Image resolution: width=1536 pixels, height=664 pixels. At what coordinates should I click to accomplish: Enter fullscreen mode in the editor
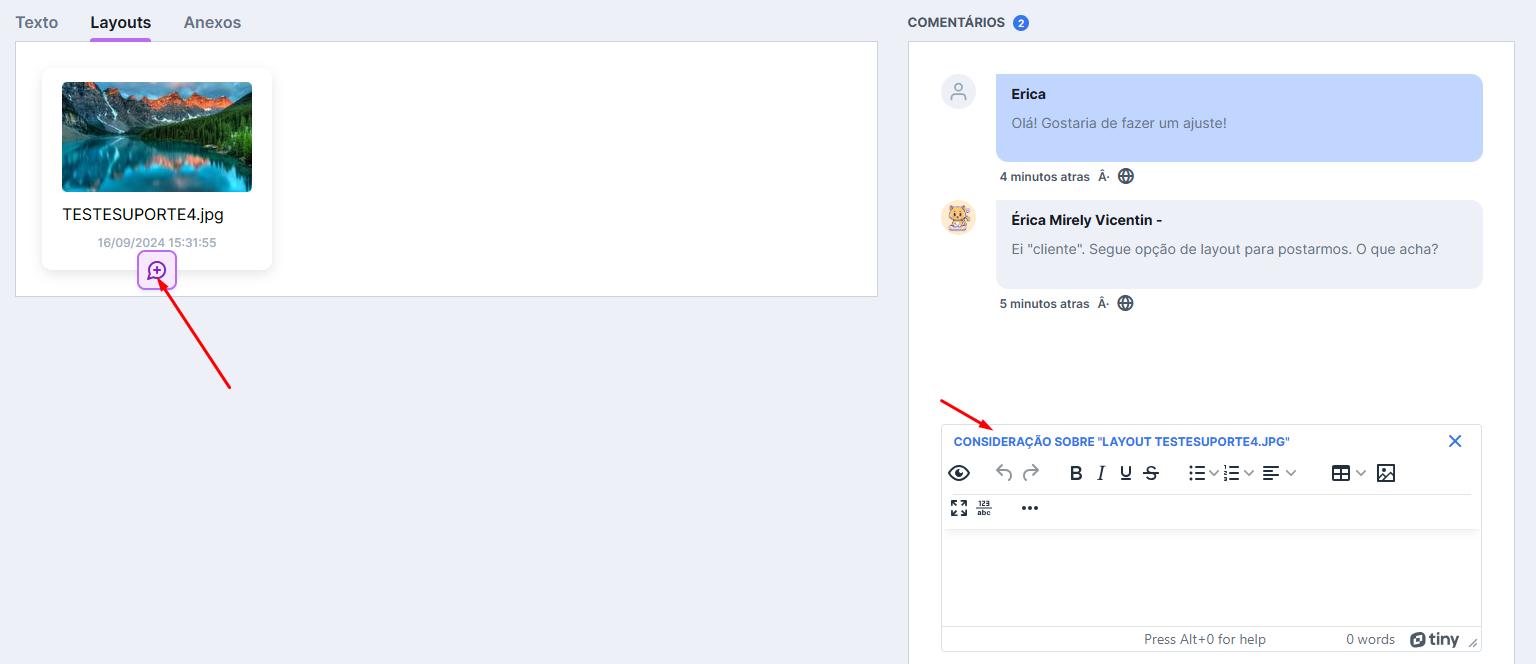click(959, 508)
